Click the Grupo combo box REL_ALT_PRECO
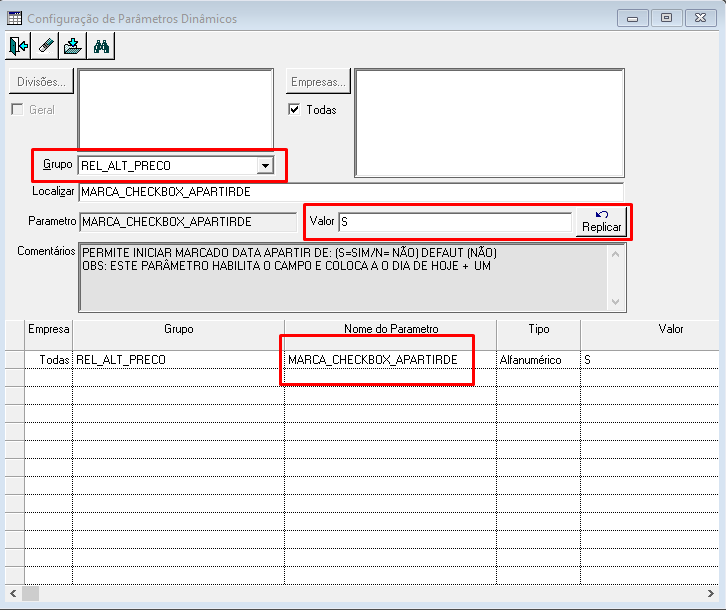726x610 pixels. click(x=176, y=166)
